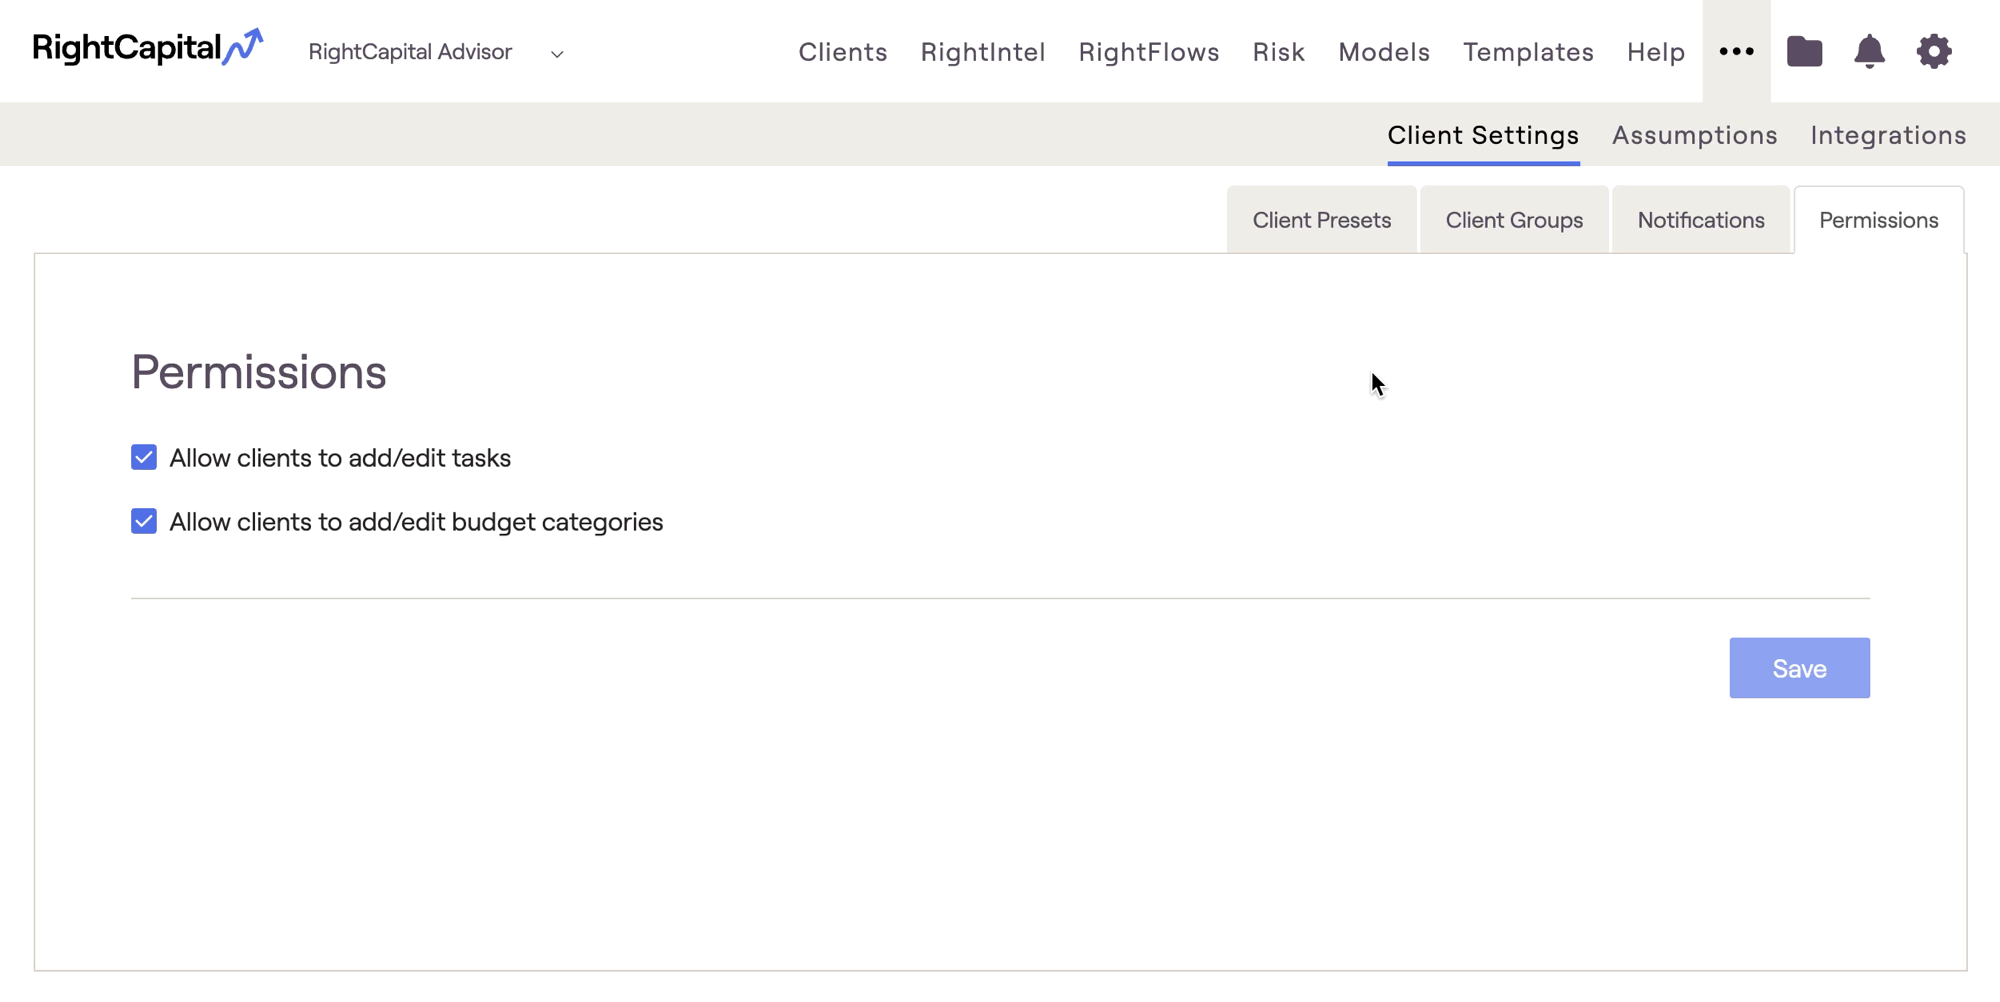Uncheck Allow clients to add/edit tasks

tap(144, 457)
